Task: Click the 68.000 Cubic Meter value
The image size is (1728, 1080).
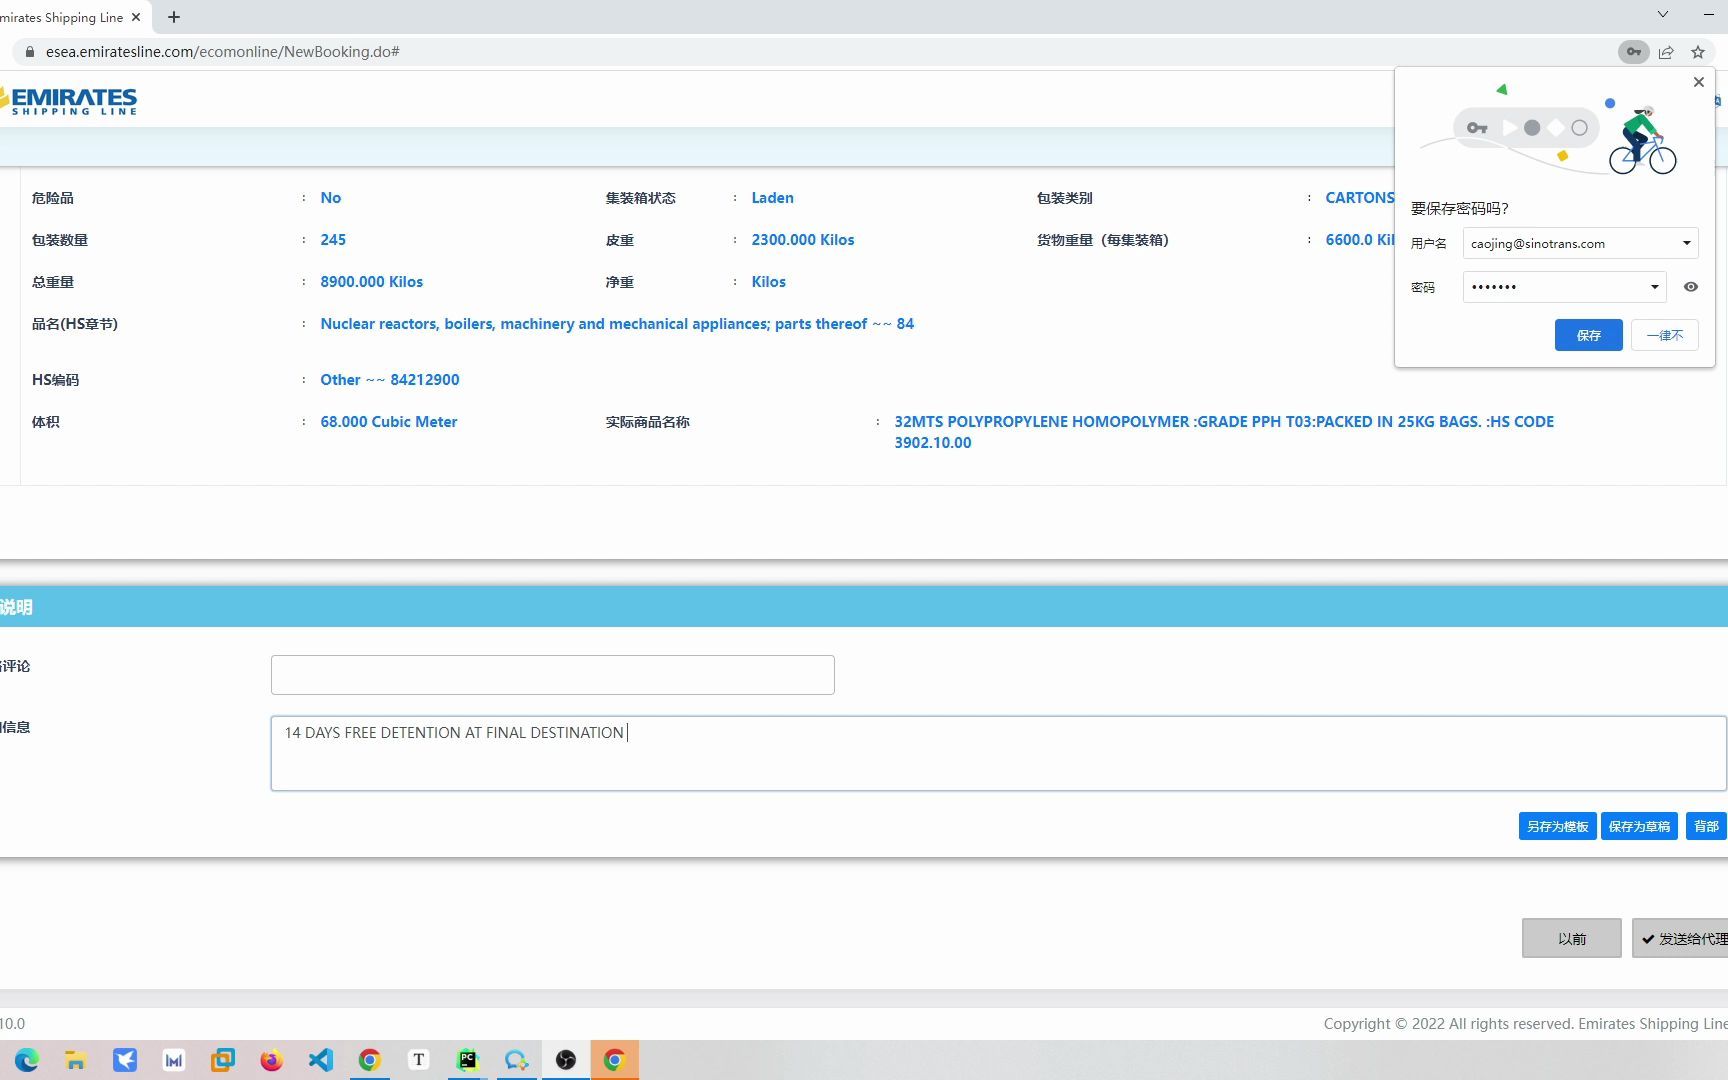Action: [389, 422]
